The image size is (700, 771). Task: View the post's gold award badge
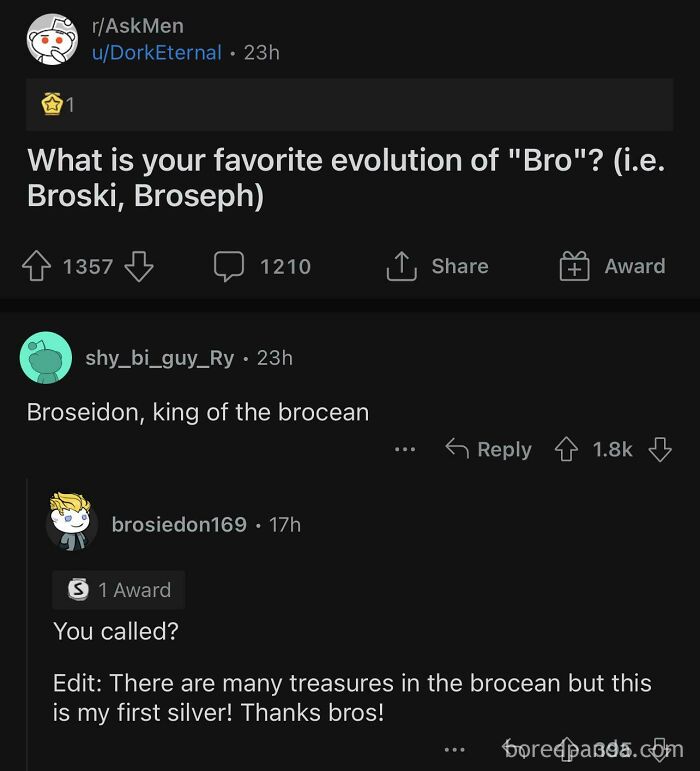(52, 104)
